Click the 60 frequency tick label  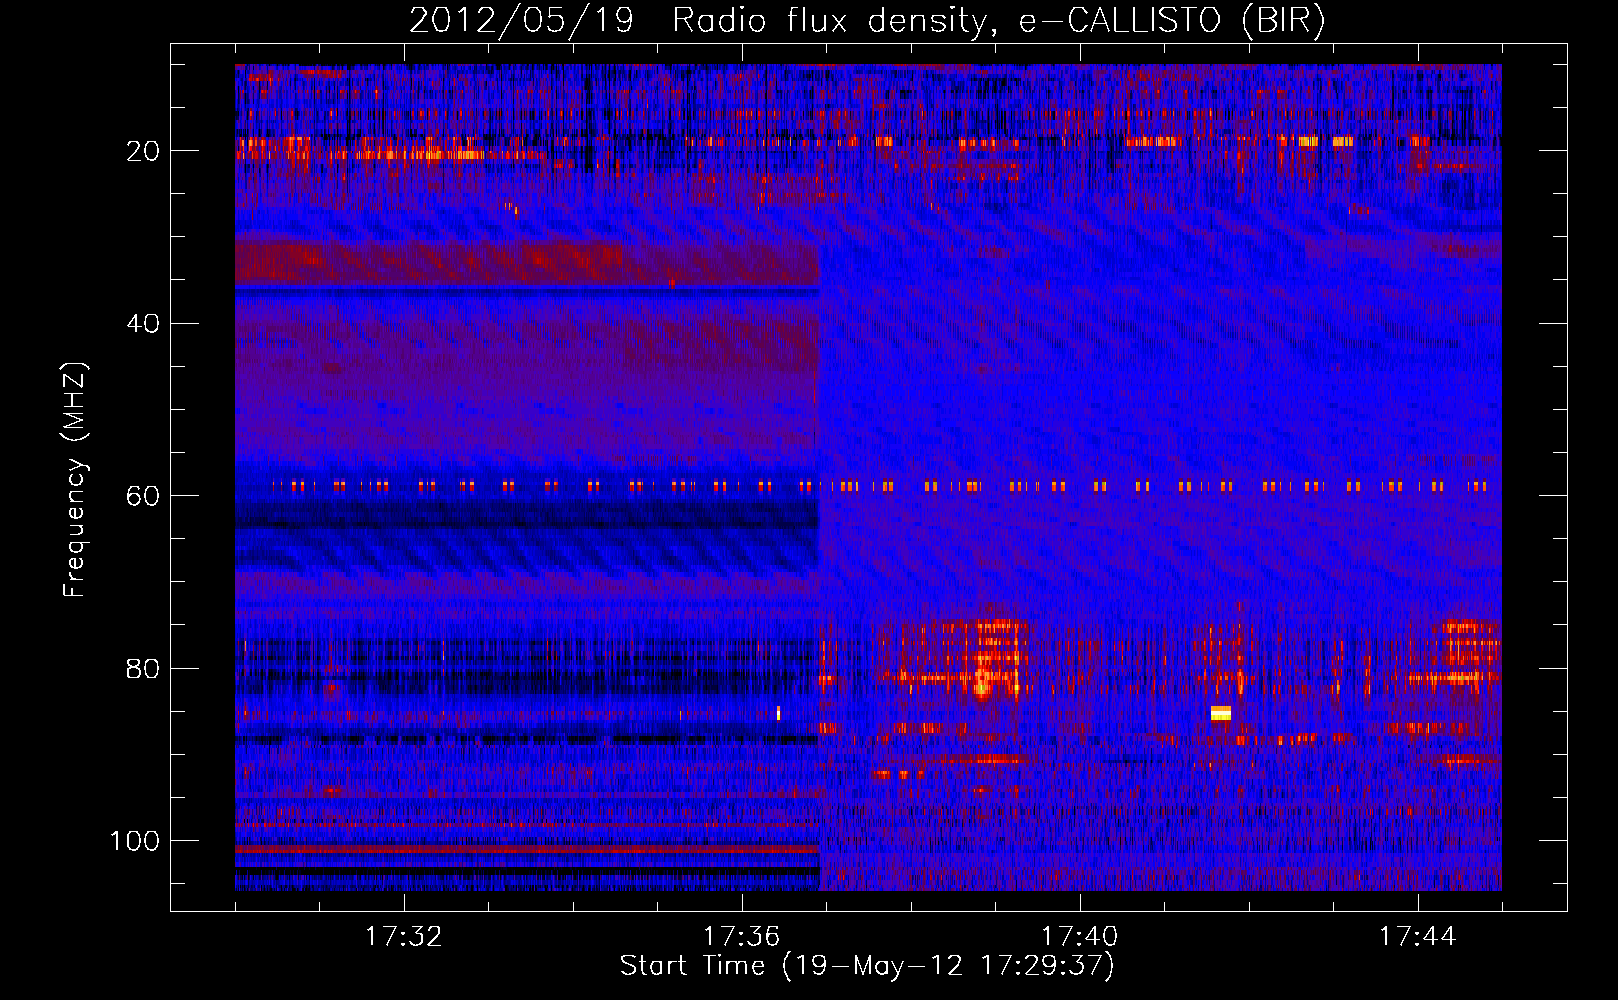pos(143,496)
